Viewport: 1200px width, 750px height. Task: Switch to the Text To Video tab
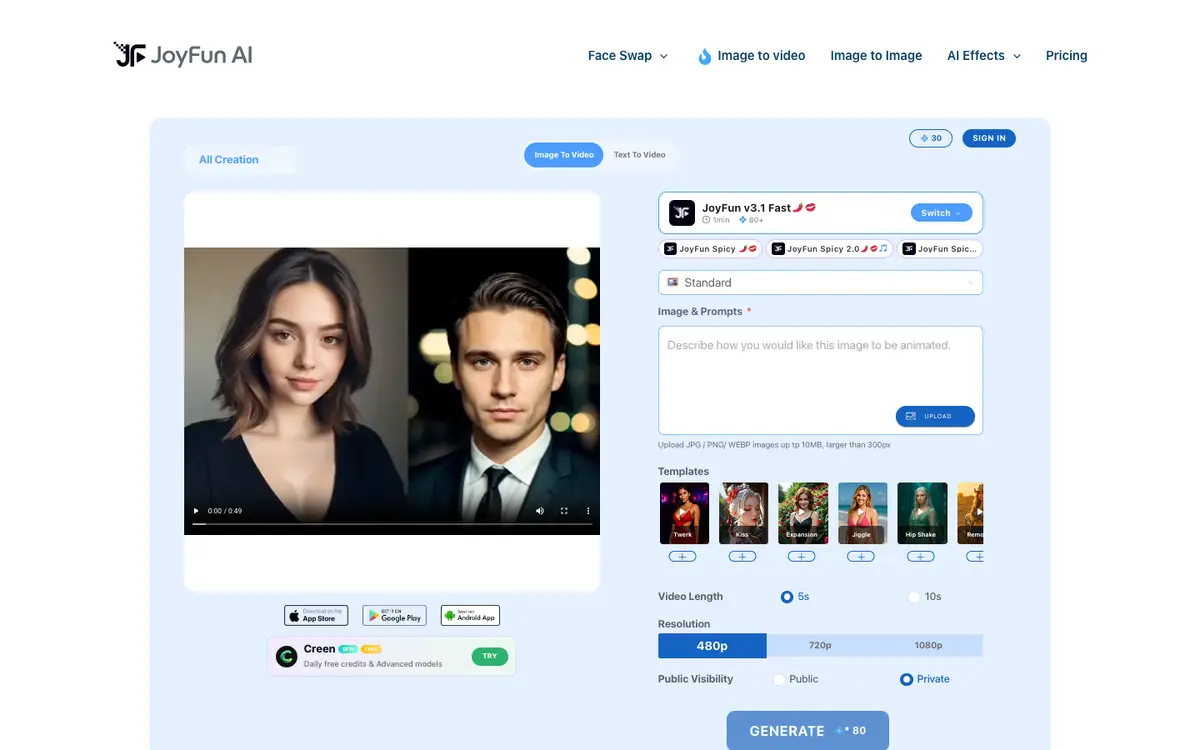(640, 155)
